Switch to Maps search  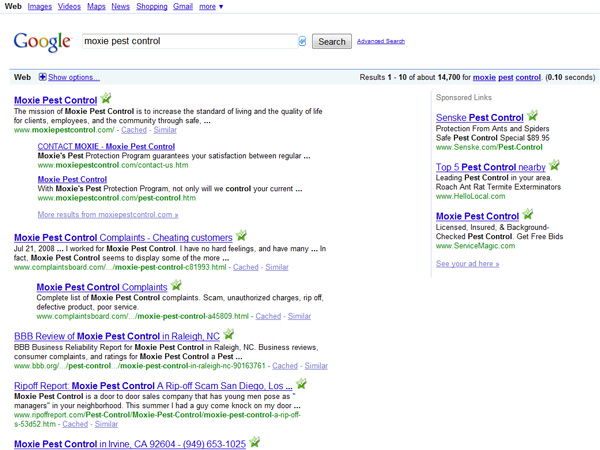point(96,7)
